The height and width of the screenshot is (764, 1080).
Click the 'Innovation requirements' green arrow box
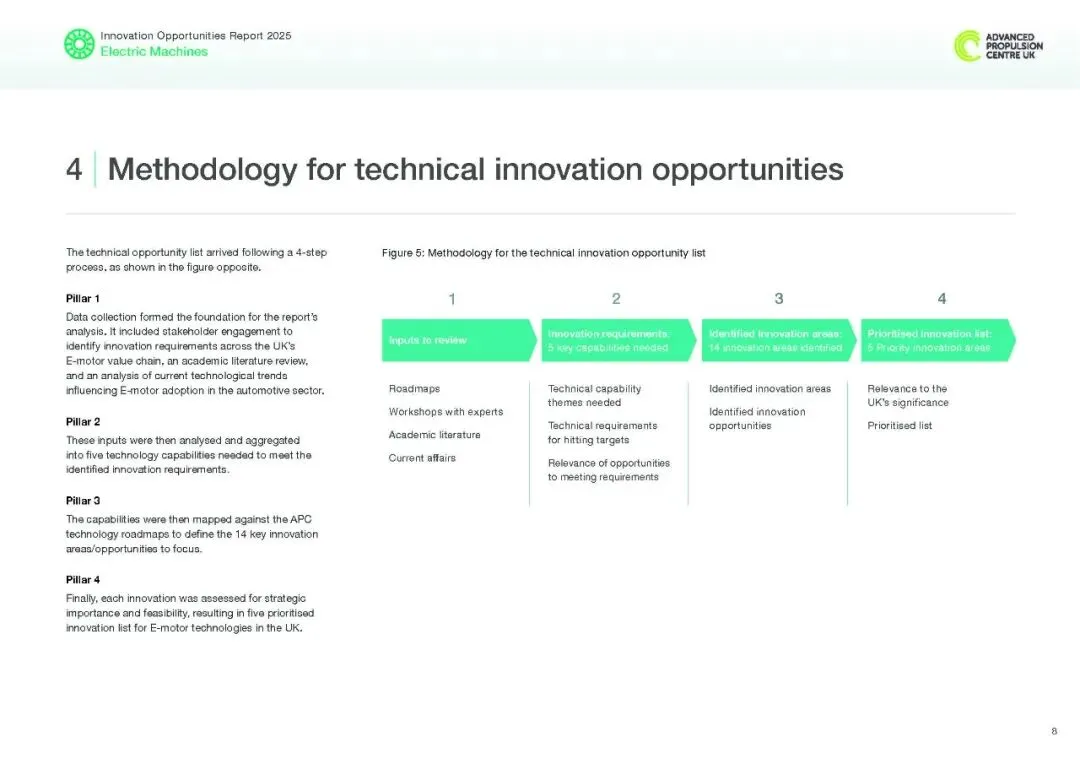tap(619, 340)
